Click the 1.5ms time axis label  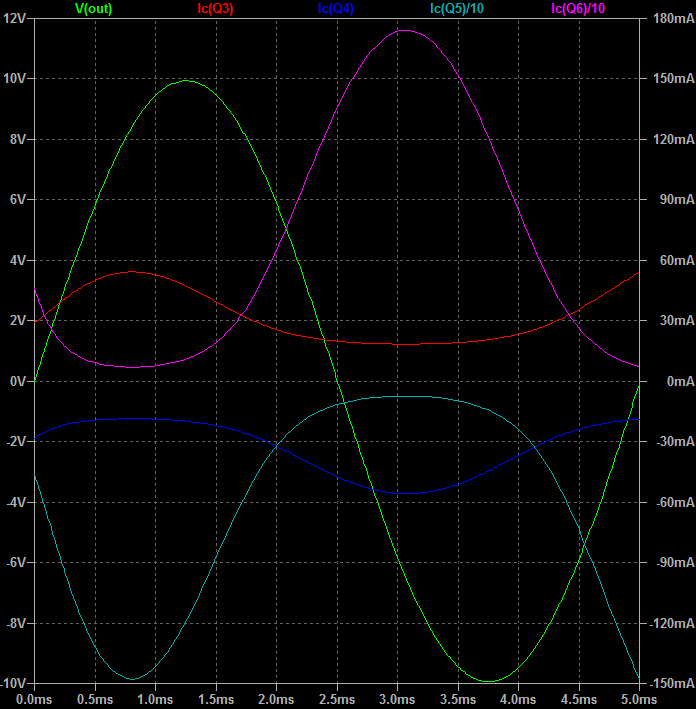click(216, 700)
